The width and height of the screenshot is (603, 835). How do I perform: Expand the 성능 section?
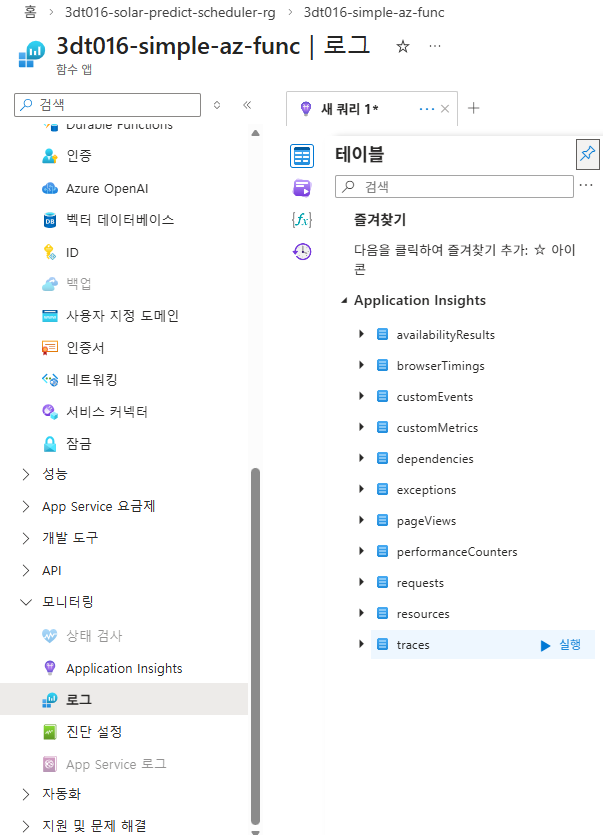pyautogui.click(x=26, y=474)
